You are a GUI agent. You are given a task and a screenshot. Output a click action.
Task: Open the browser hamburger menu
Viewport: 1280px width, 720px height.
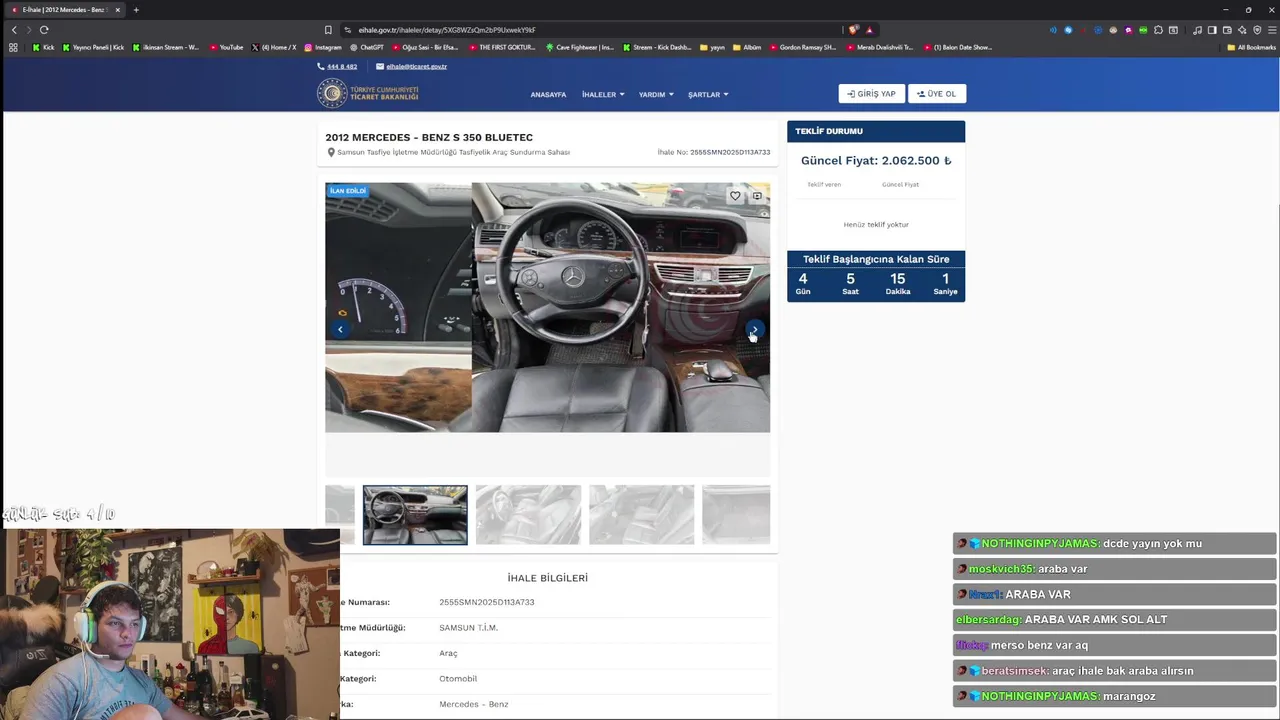[1272, 30]
